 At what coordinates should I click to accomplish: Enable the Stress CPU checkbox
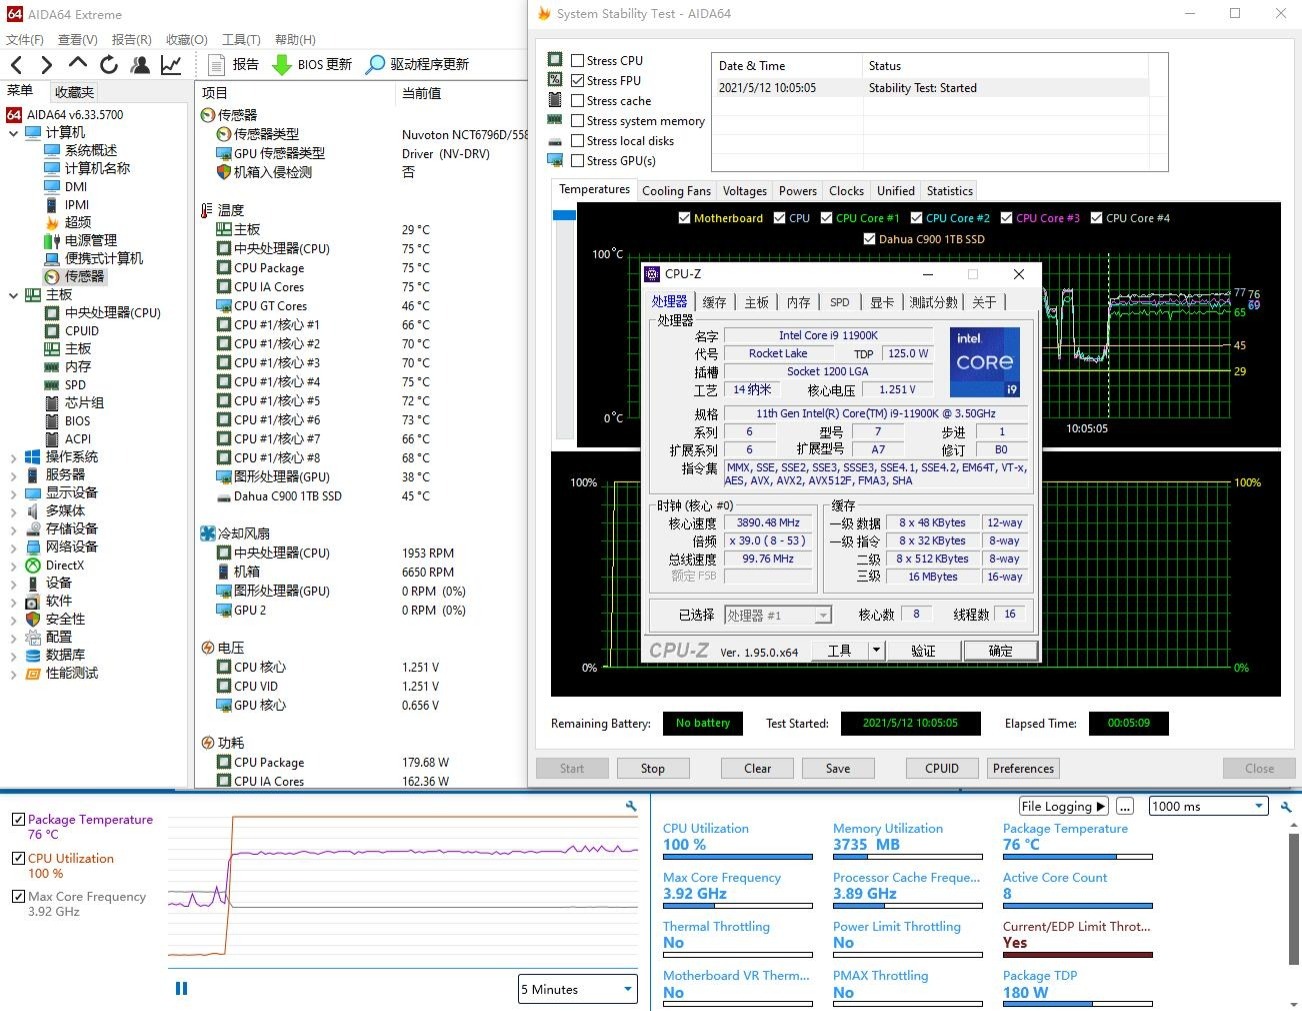[x=577, y=61]
